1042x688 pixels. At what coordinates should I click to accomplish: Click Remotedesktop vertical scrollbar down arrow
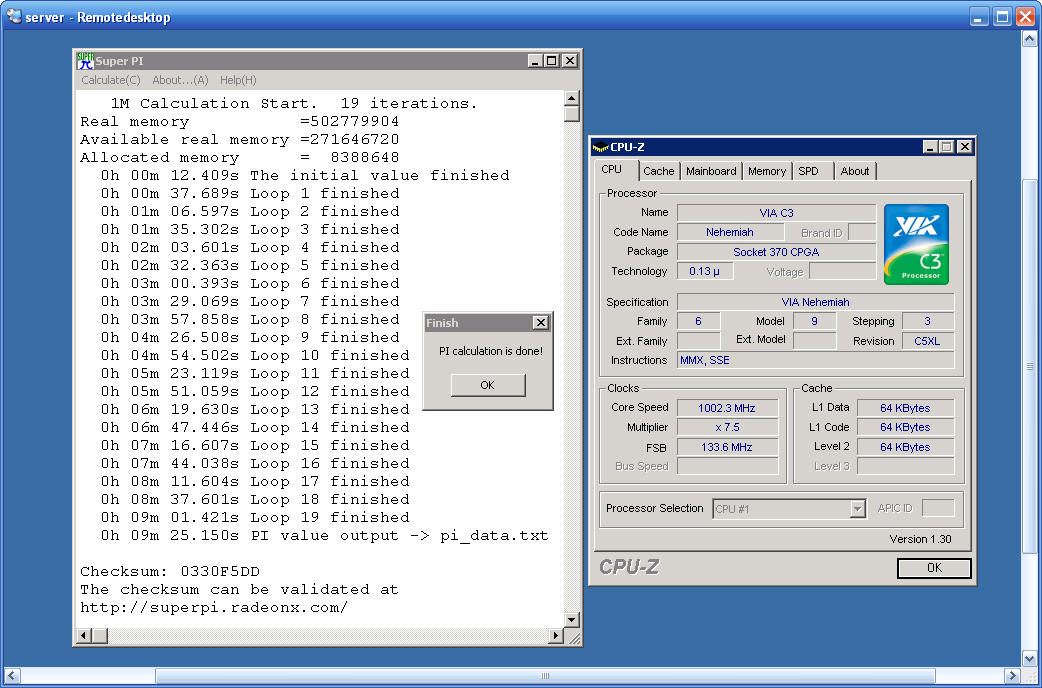(x=1029, y=659)
